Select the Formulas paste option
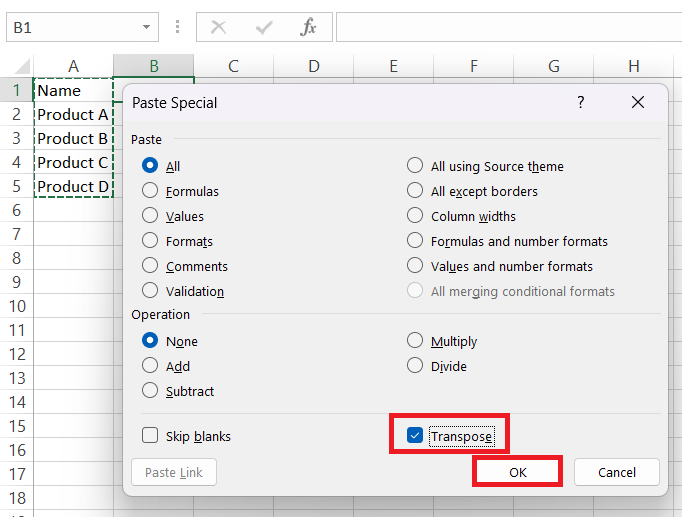The height and width of the screenshot is (517, 682). point(181,191)
